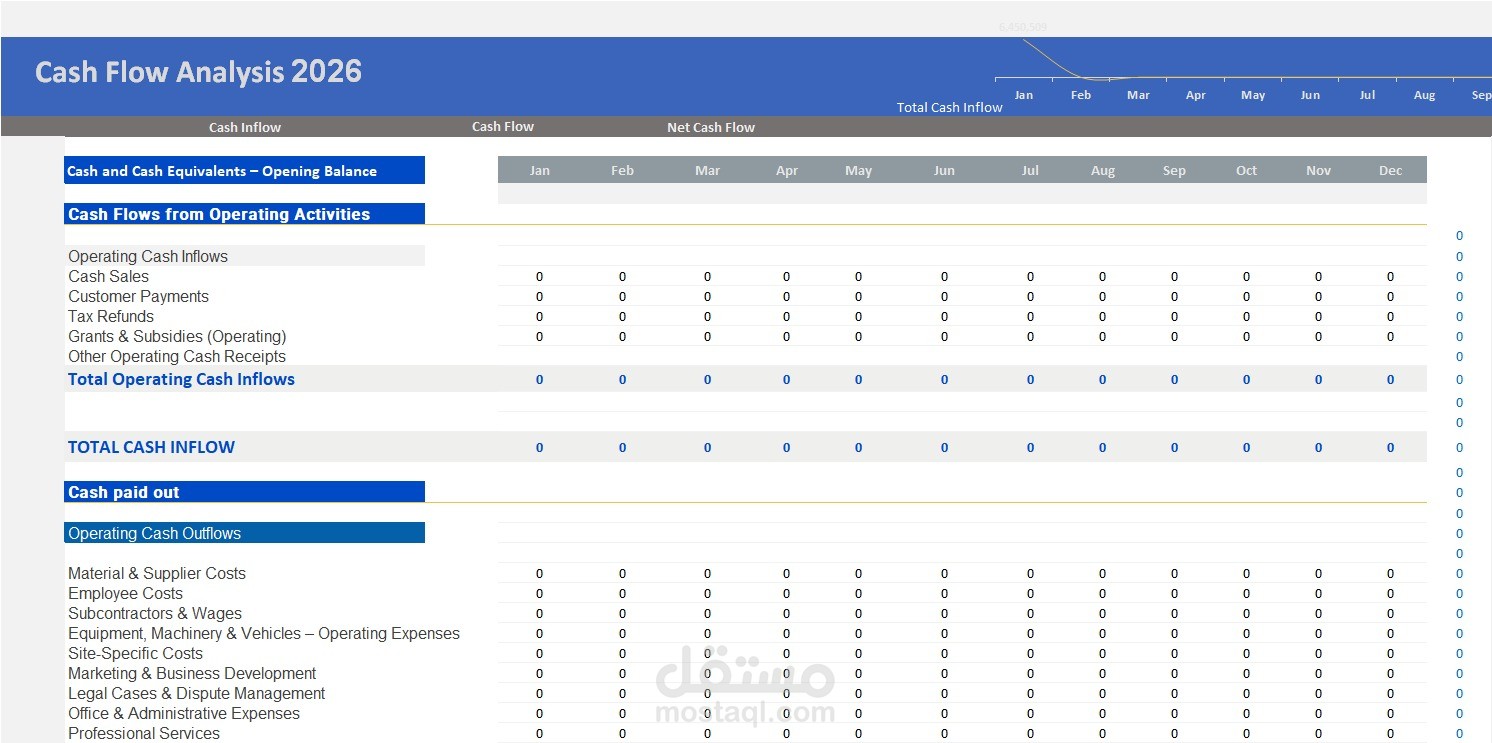Select the Total Operating Cash Inflows label
Screen dimensions: 1492x743
pyautogui.click(x=181, y=379)
